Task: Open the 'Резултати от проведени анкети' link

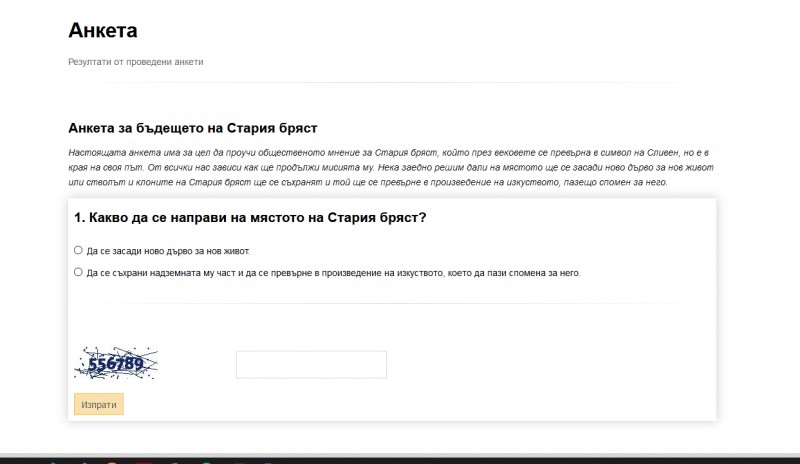Action: tap(135, 62)
